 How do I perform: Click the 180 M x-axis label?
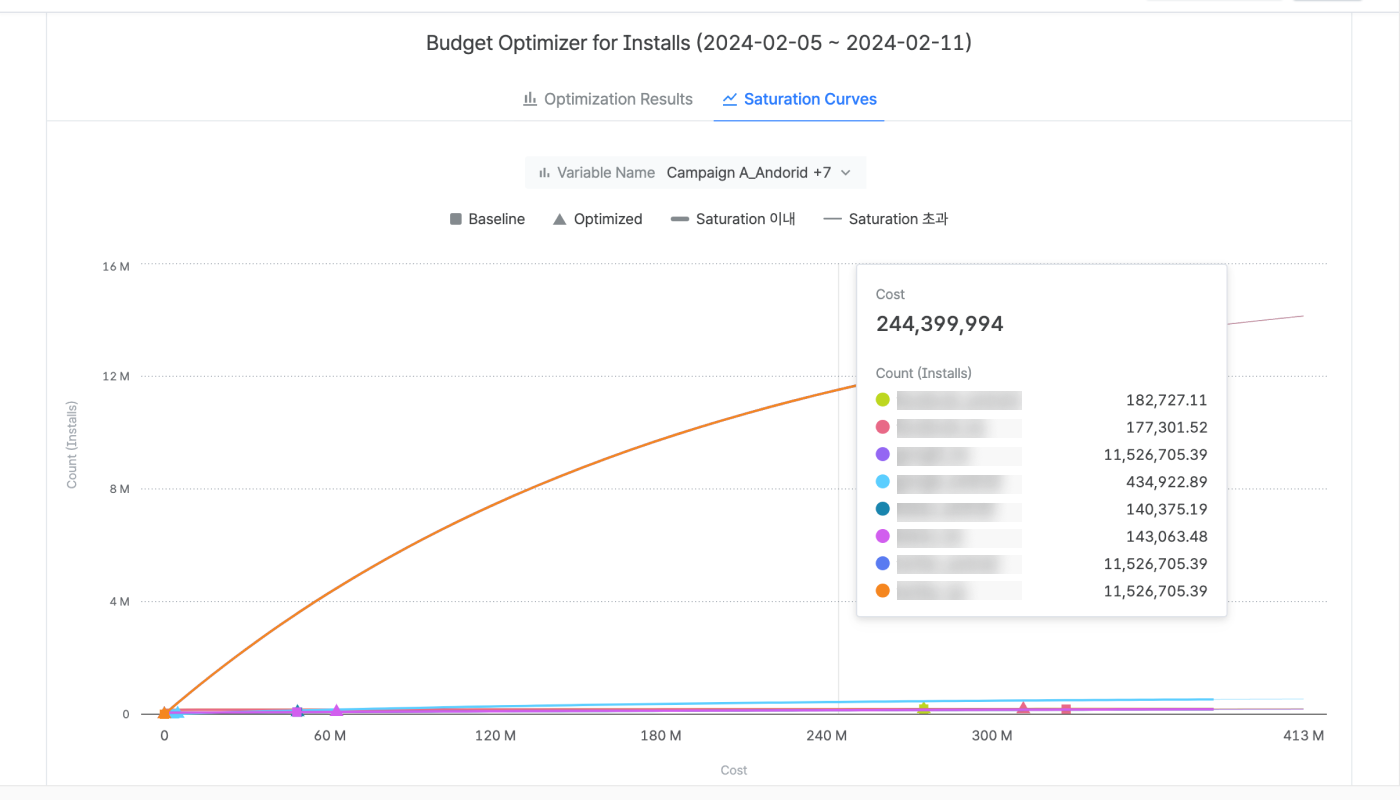pos(661,736)
